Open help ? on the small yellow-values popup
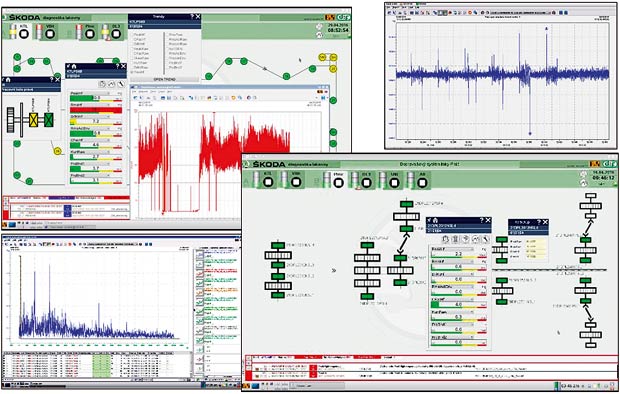Screen dimensions: 620x394 pos(539,222)
